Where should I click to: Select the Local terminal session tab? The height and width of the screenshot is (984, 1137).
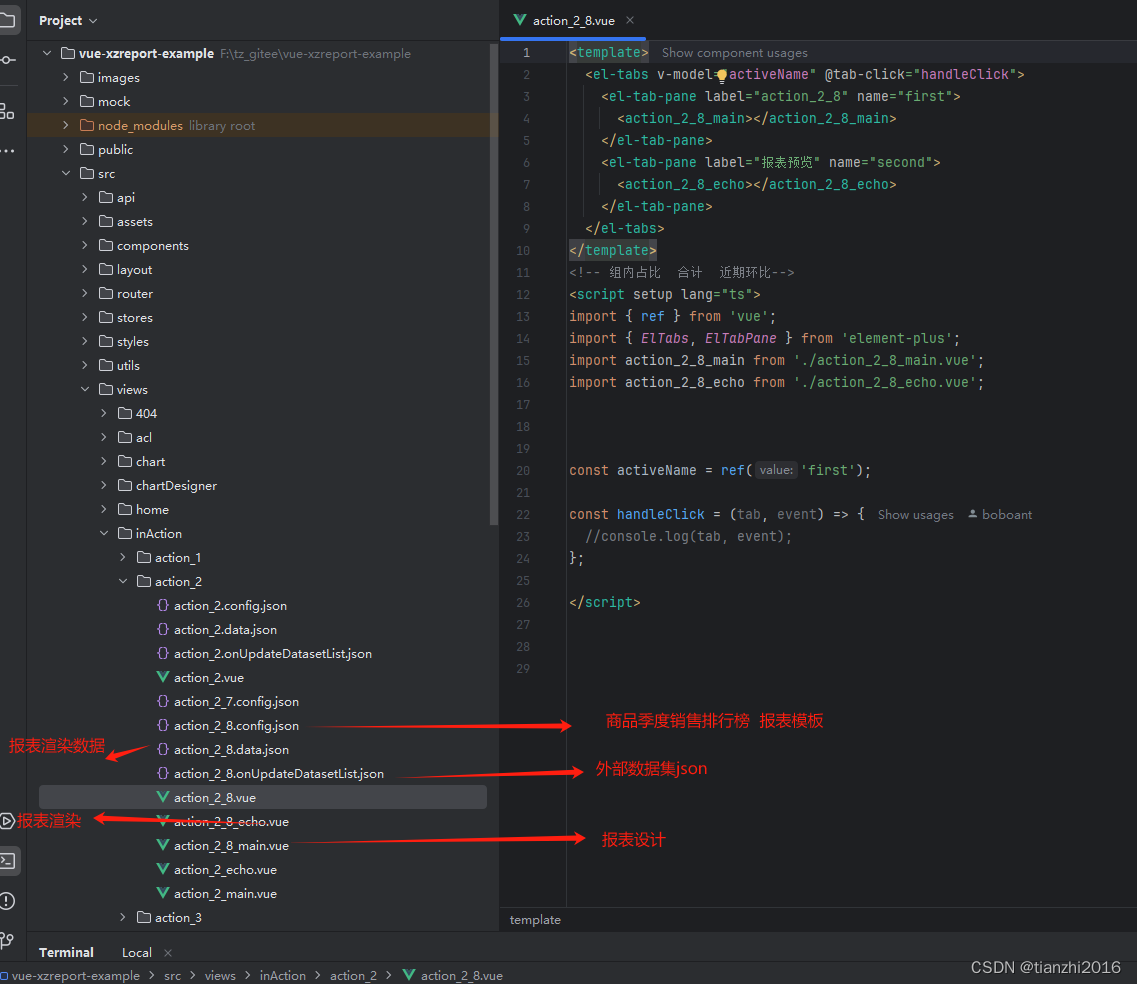[136, 953]
